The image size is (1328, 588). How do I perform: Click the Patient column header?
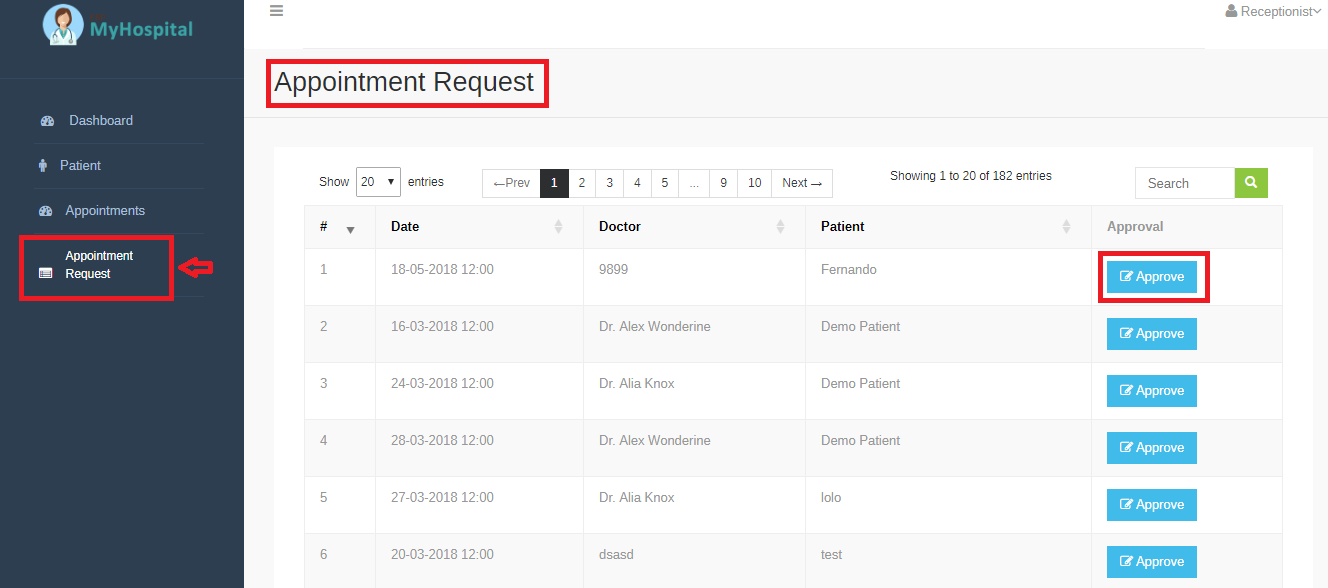948,227
